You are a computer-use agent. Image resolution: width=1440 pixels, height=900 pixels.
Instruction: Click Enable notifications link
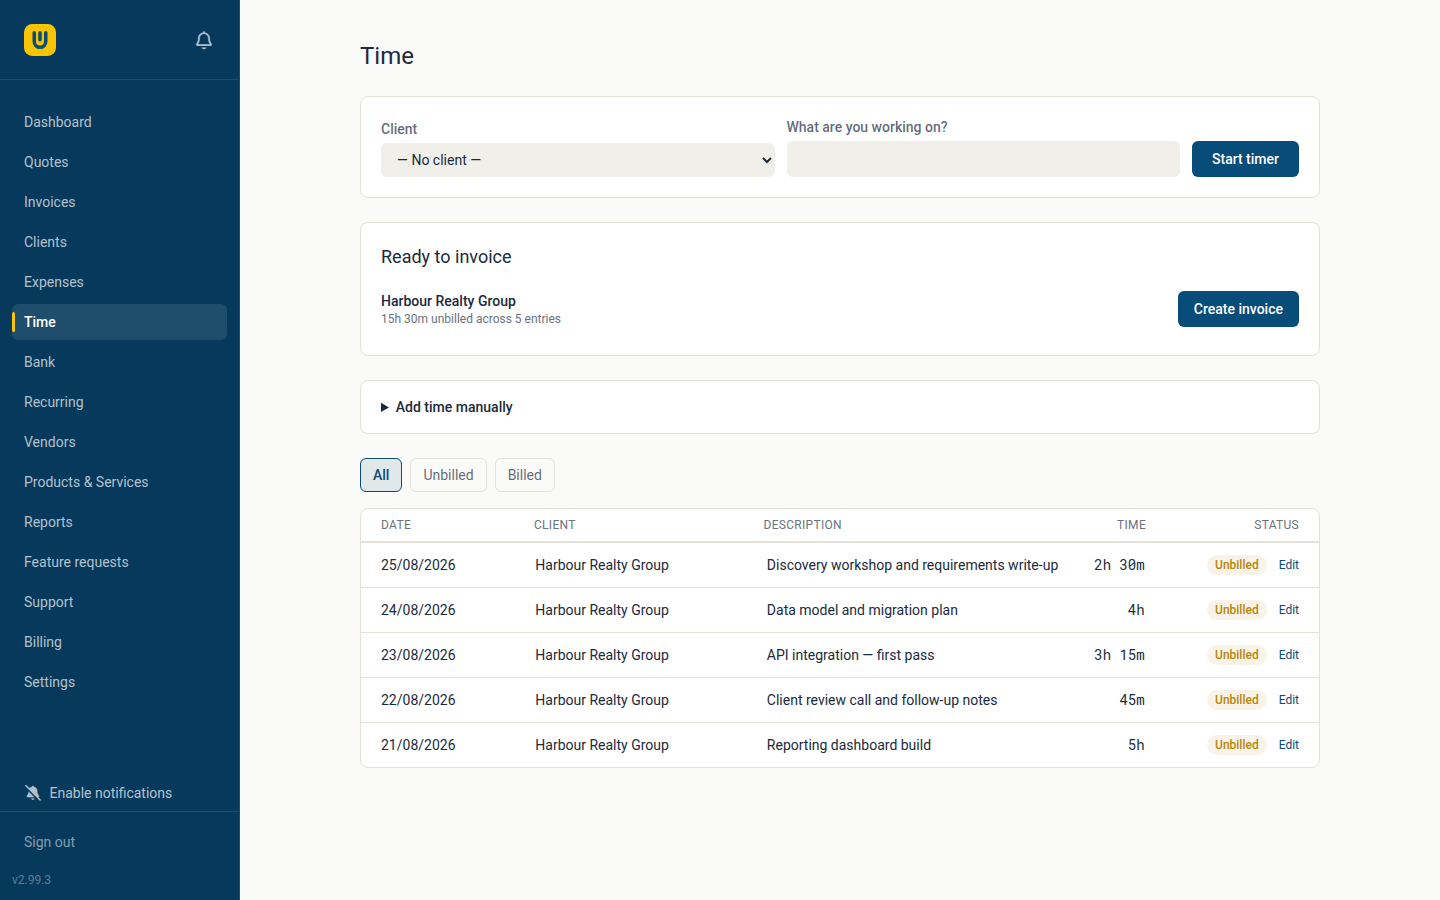(x=111, y=793)
